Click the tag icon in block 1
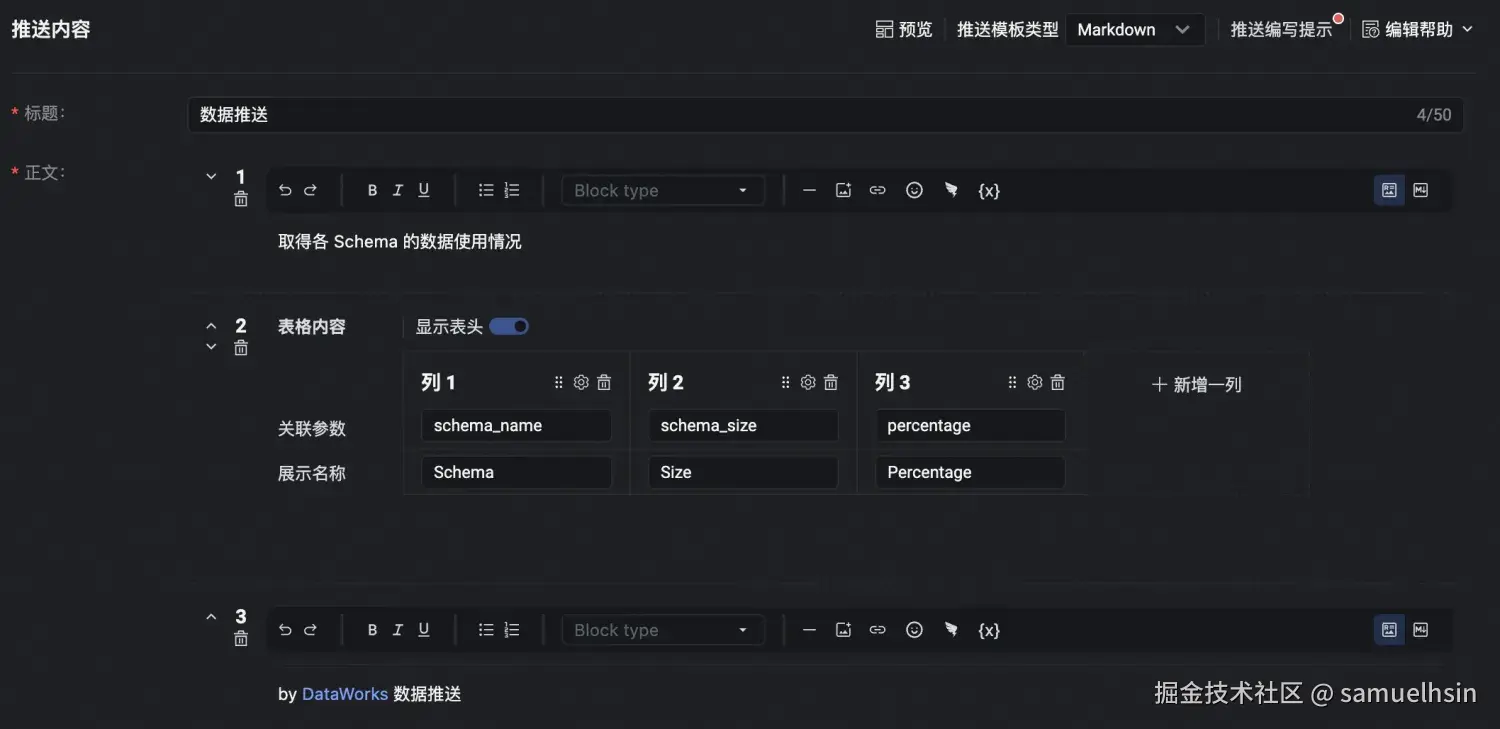1500x729 pixels. 951,190
